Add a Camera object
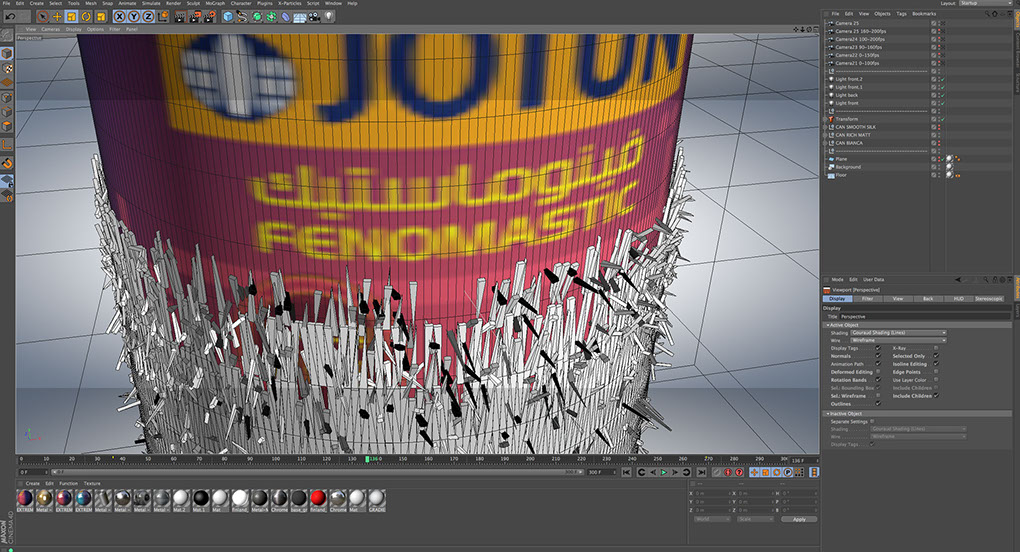1020x552 pixels. [x=314, y=16]
